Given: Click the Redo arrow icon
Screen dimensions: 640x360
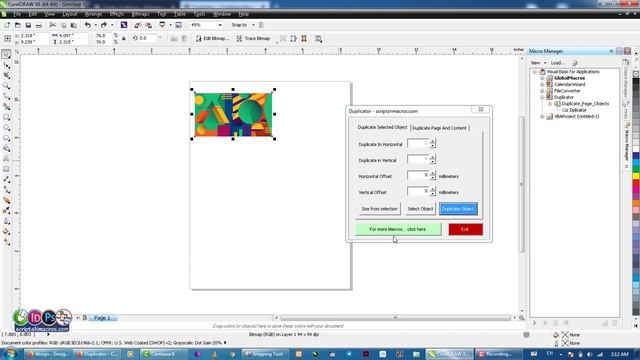Looking at the screenshot, I should tap(104, 25).
